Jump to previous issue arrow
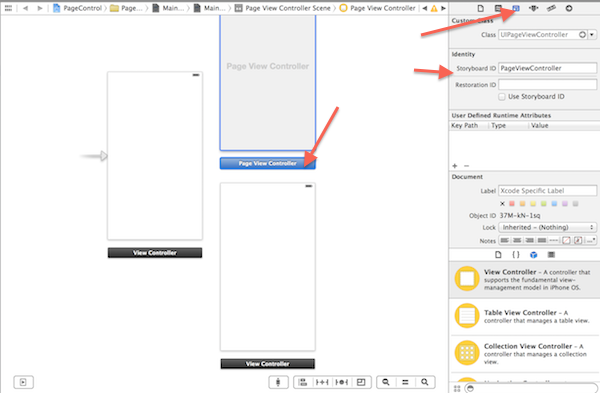Screen dimensions: 600x393 pos(425,8)
